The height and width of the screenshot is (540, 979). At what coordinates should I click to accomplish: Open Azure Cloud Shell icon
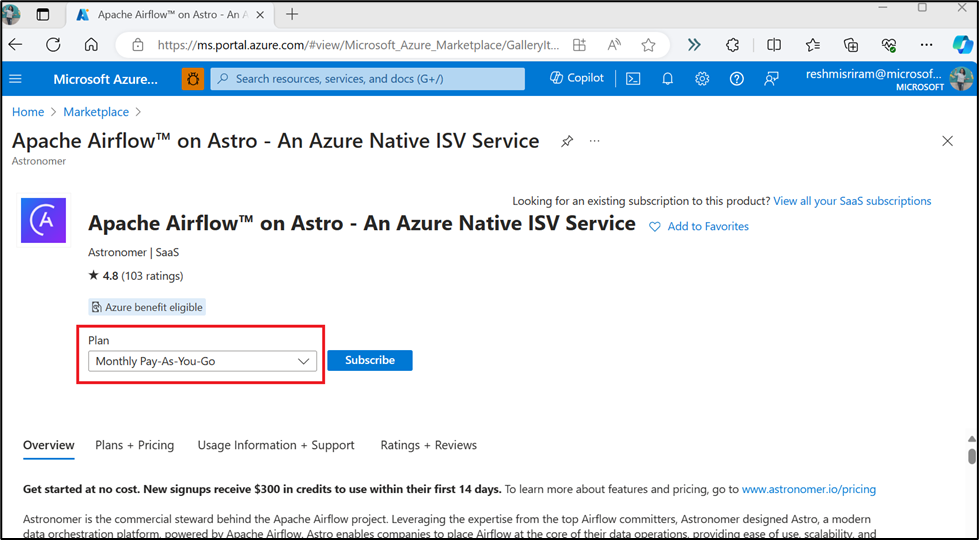pyautogui.click(x=633, y=79)
